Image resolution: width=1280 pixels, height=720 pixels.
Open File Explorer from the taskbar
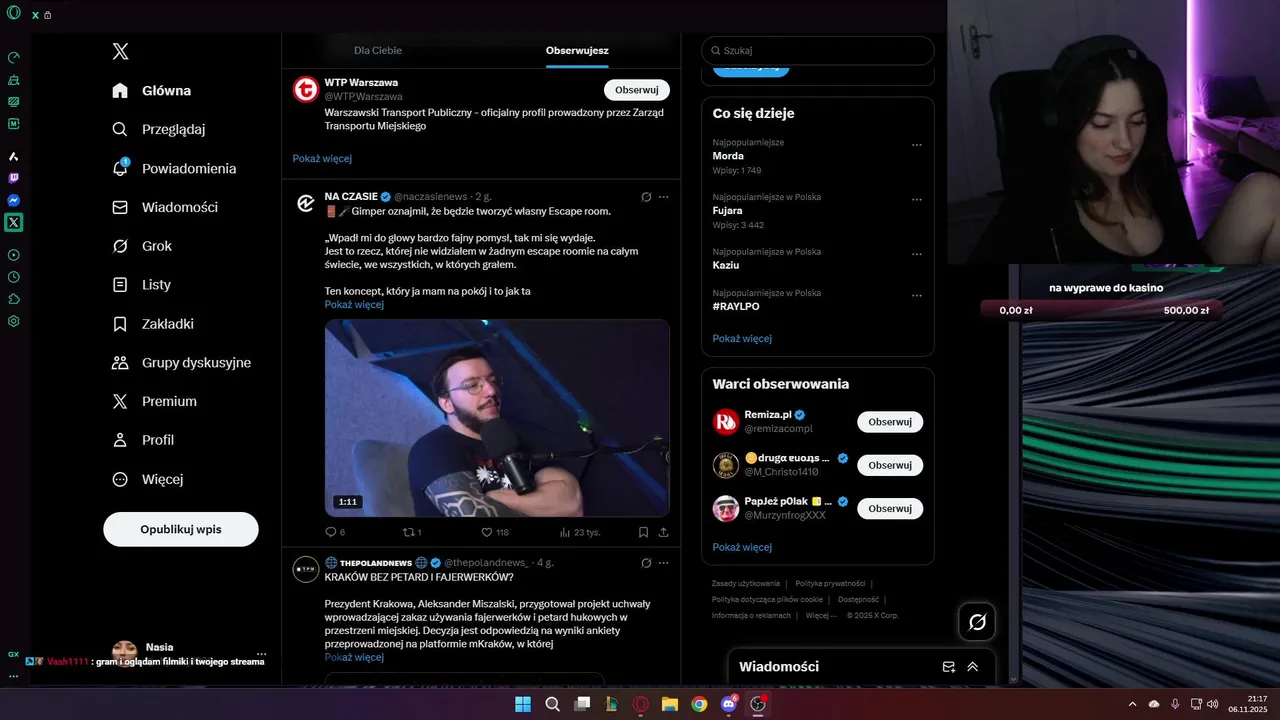[x=670, y=704]
